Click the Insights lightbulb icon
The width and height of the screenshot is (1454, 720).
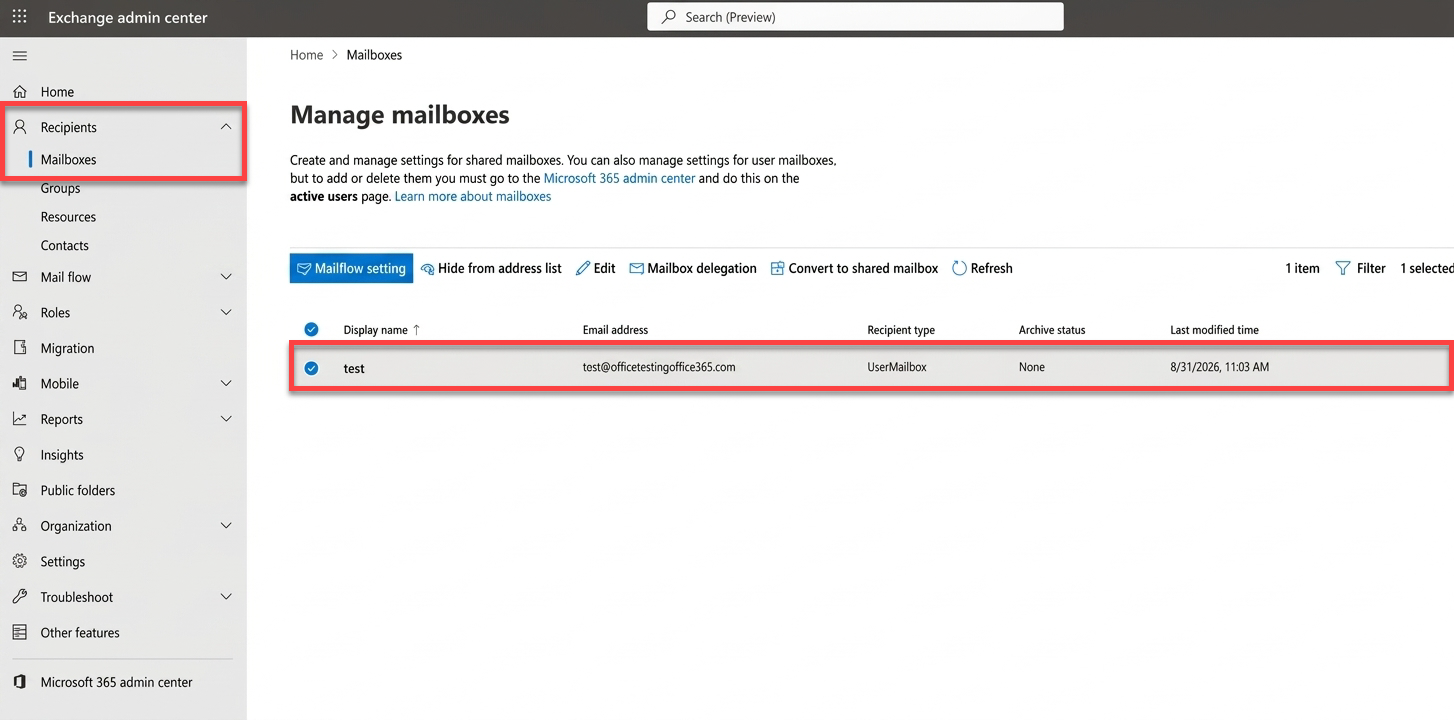click(x=19, y=454)
